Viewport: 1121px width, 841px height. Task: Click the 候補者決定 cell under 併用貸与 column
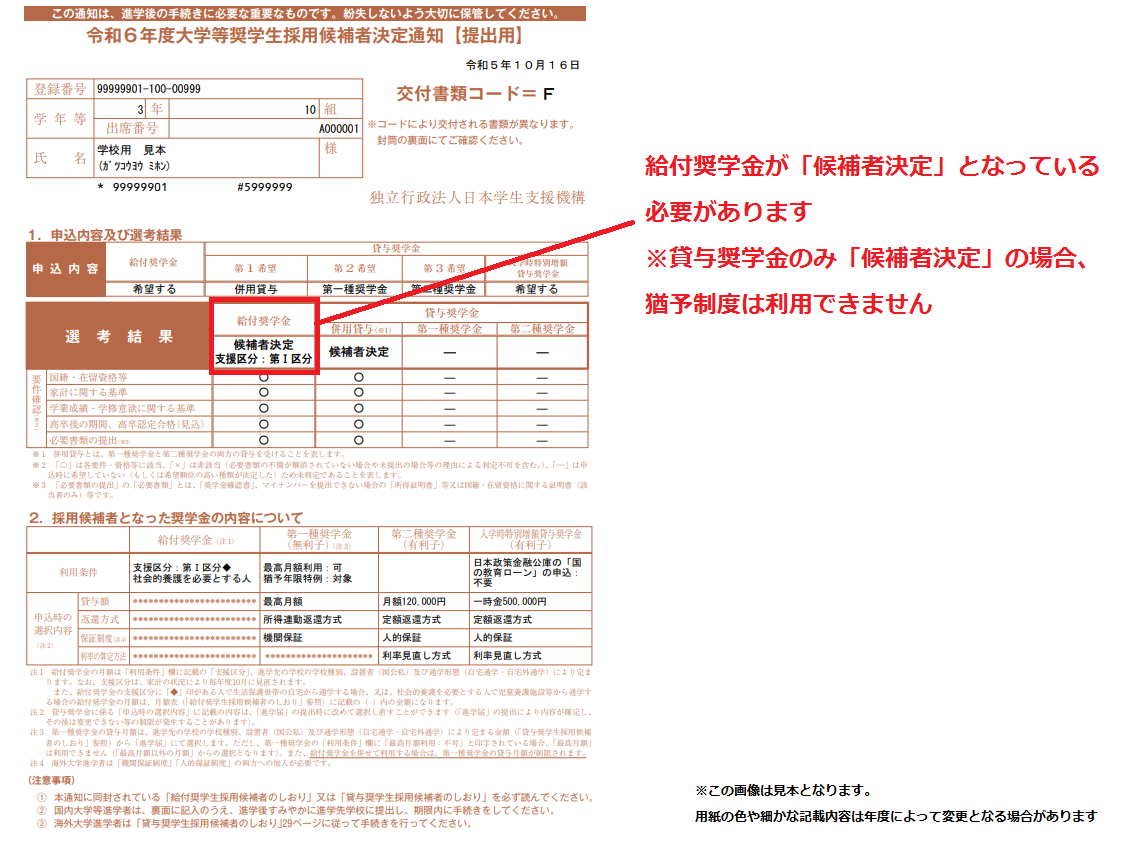pos(359,352)
